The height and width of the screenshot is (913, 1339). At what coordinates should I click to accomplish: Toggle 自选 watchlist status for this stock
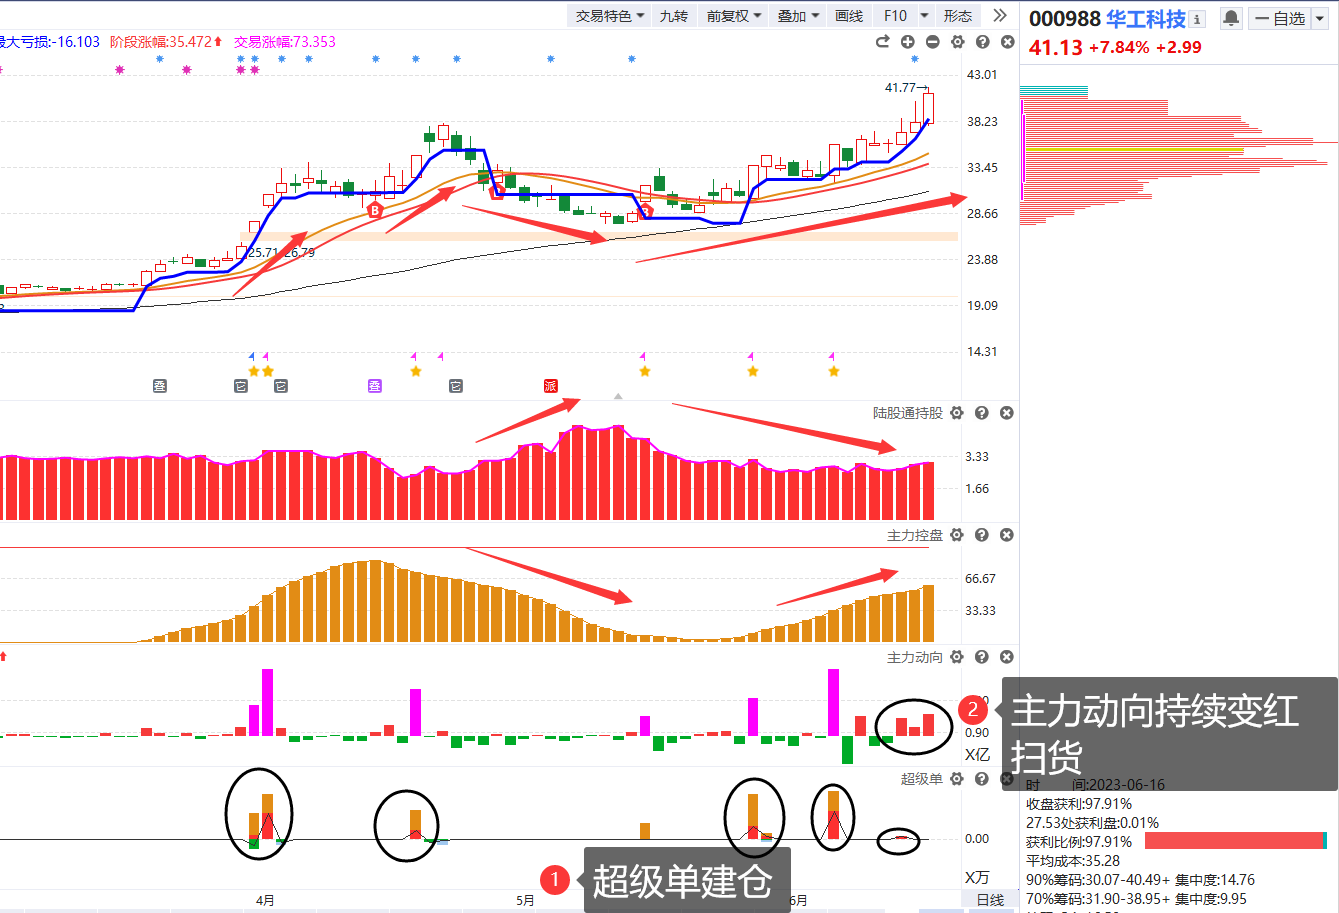click(1281, 18)
